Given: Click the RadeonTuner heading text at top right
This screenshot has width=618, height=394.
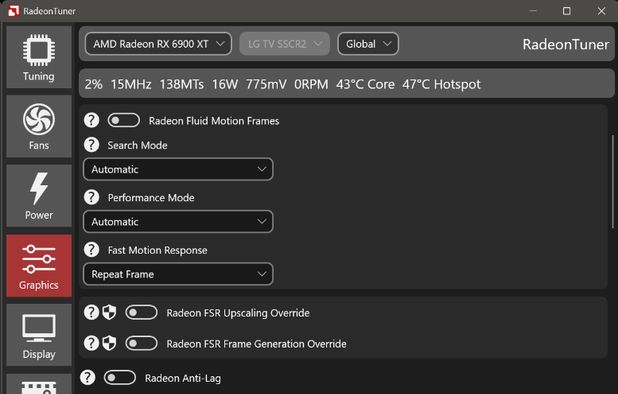Looking at the screenshot, I should pyautogui.click(x=566, y=44).
